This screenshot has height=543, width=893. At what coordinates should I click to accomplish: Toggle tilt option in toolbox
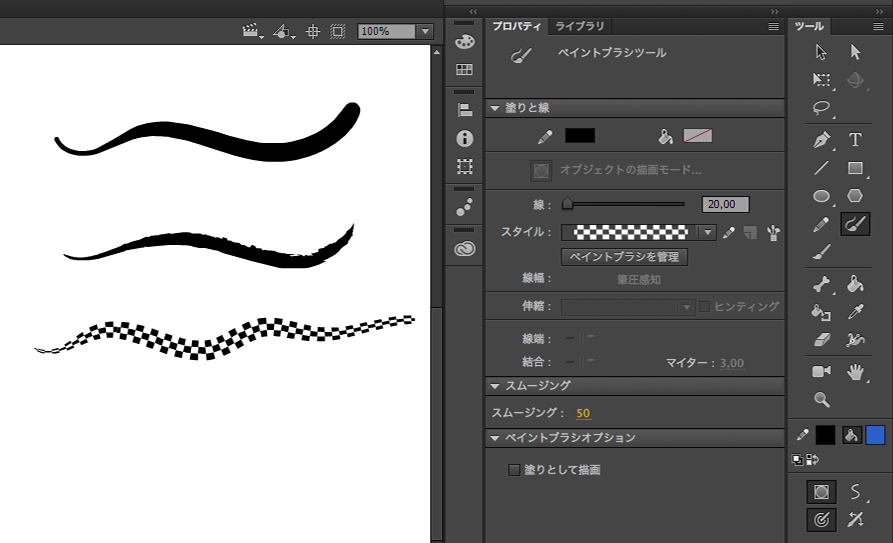pos(855,520)
